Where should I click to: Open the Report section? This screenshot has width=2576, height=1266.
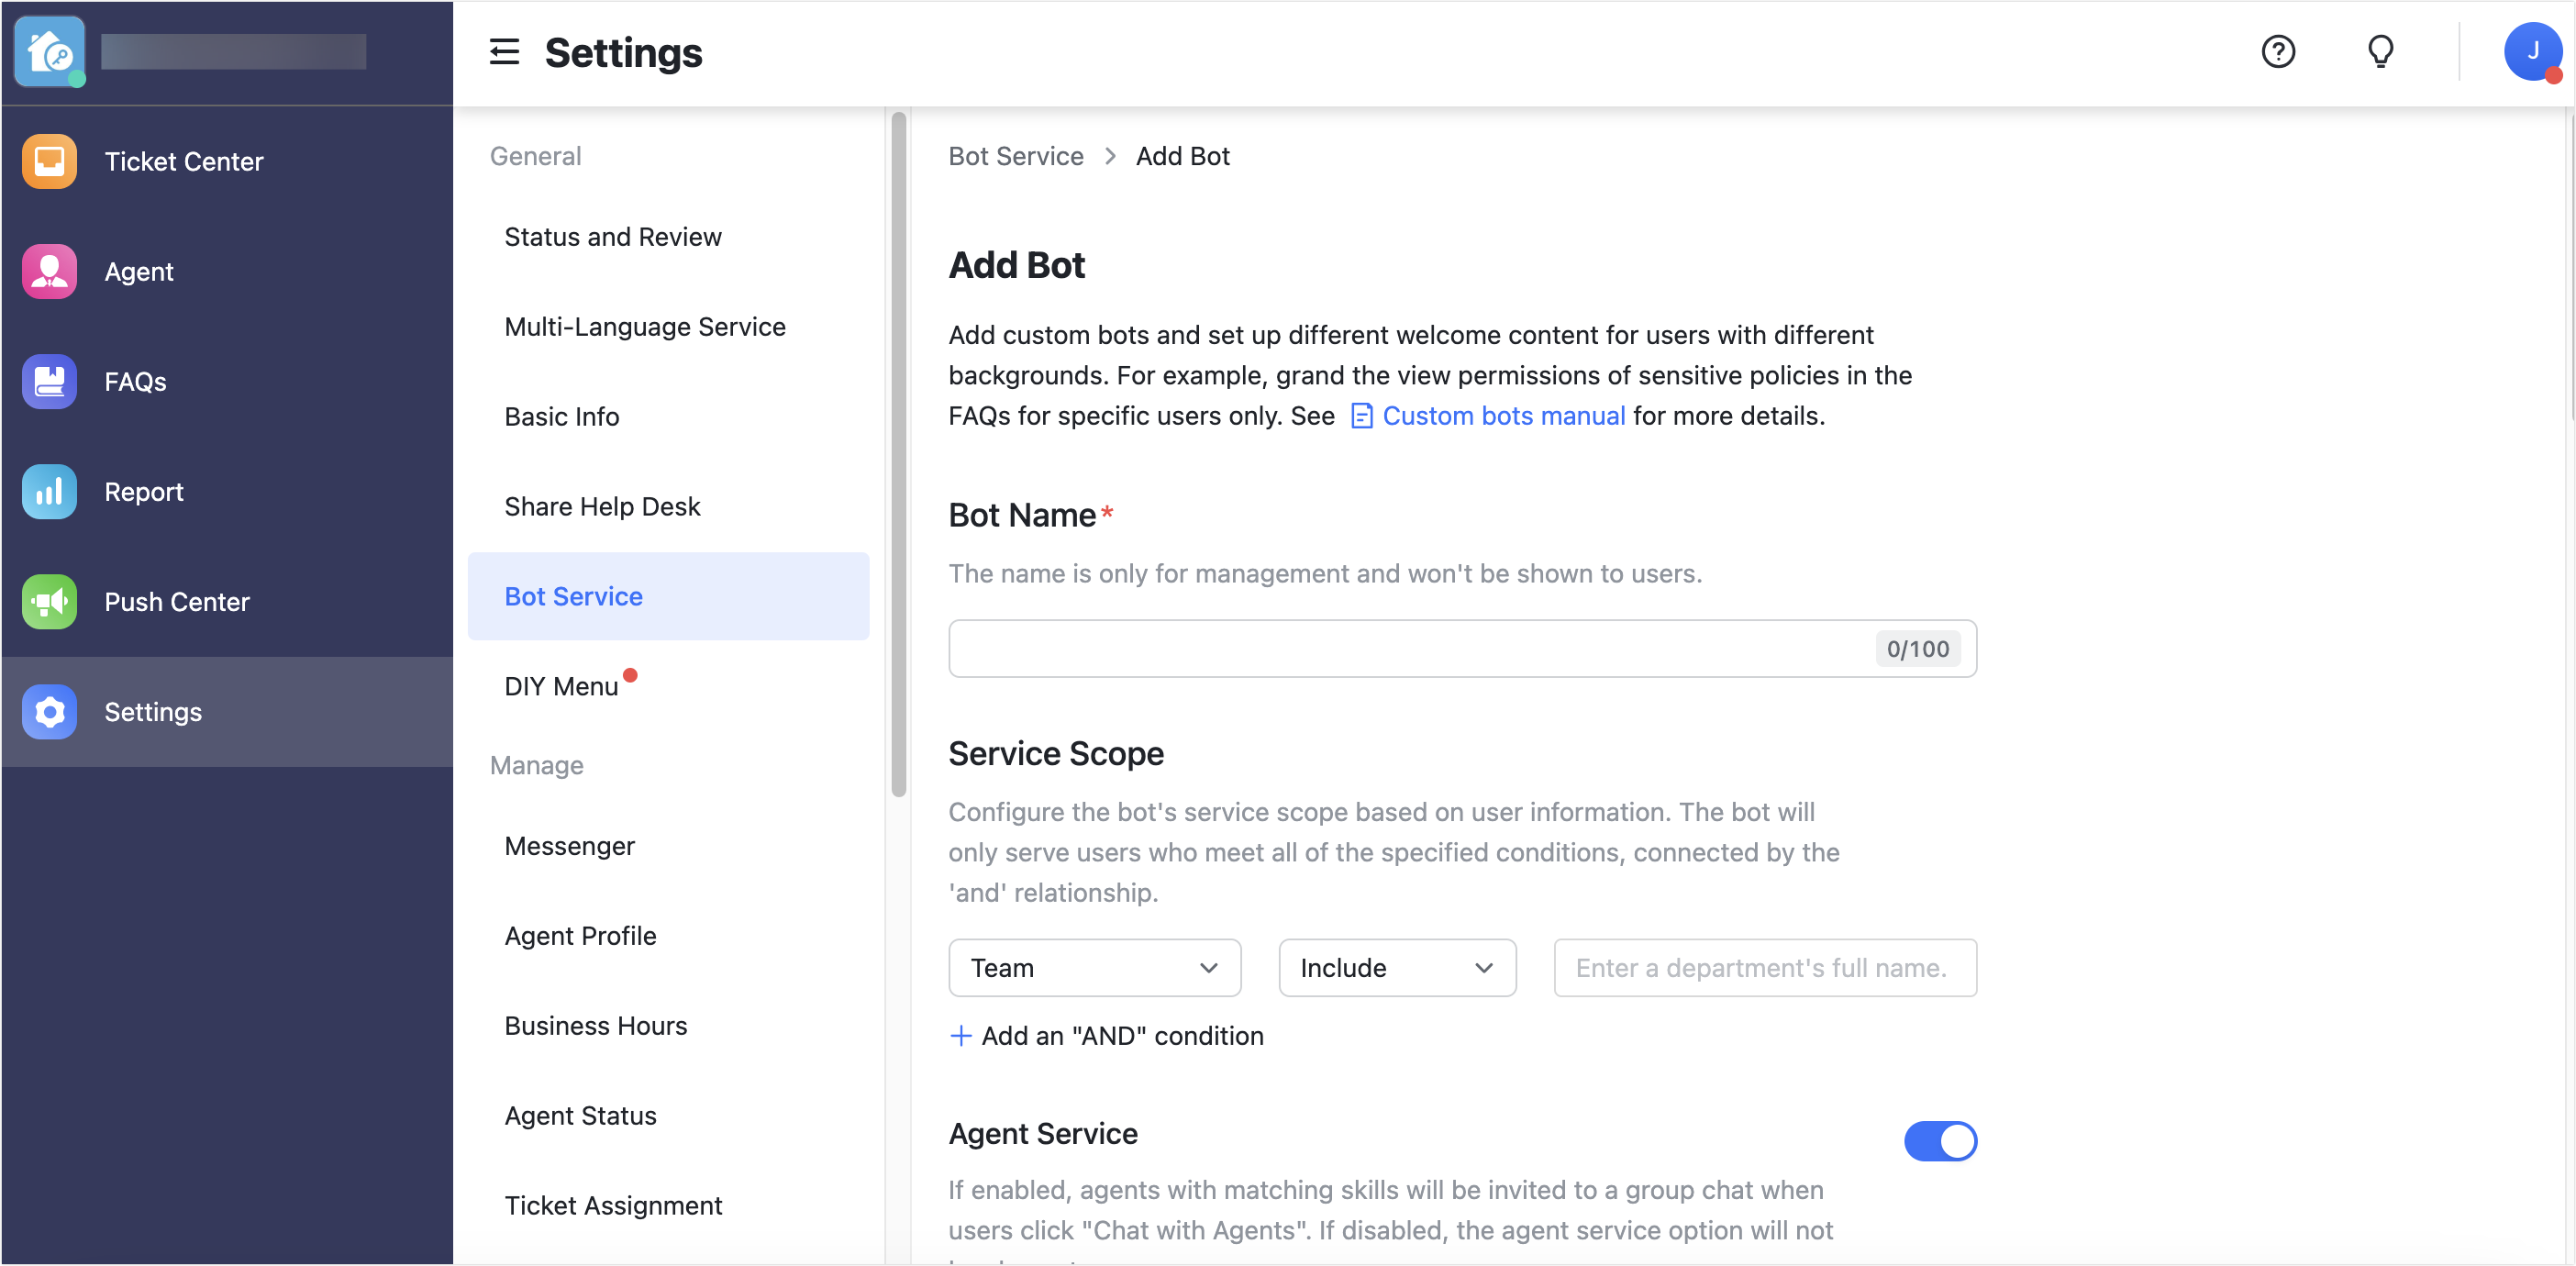tap(144, 491)
